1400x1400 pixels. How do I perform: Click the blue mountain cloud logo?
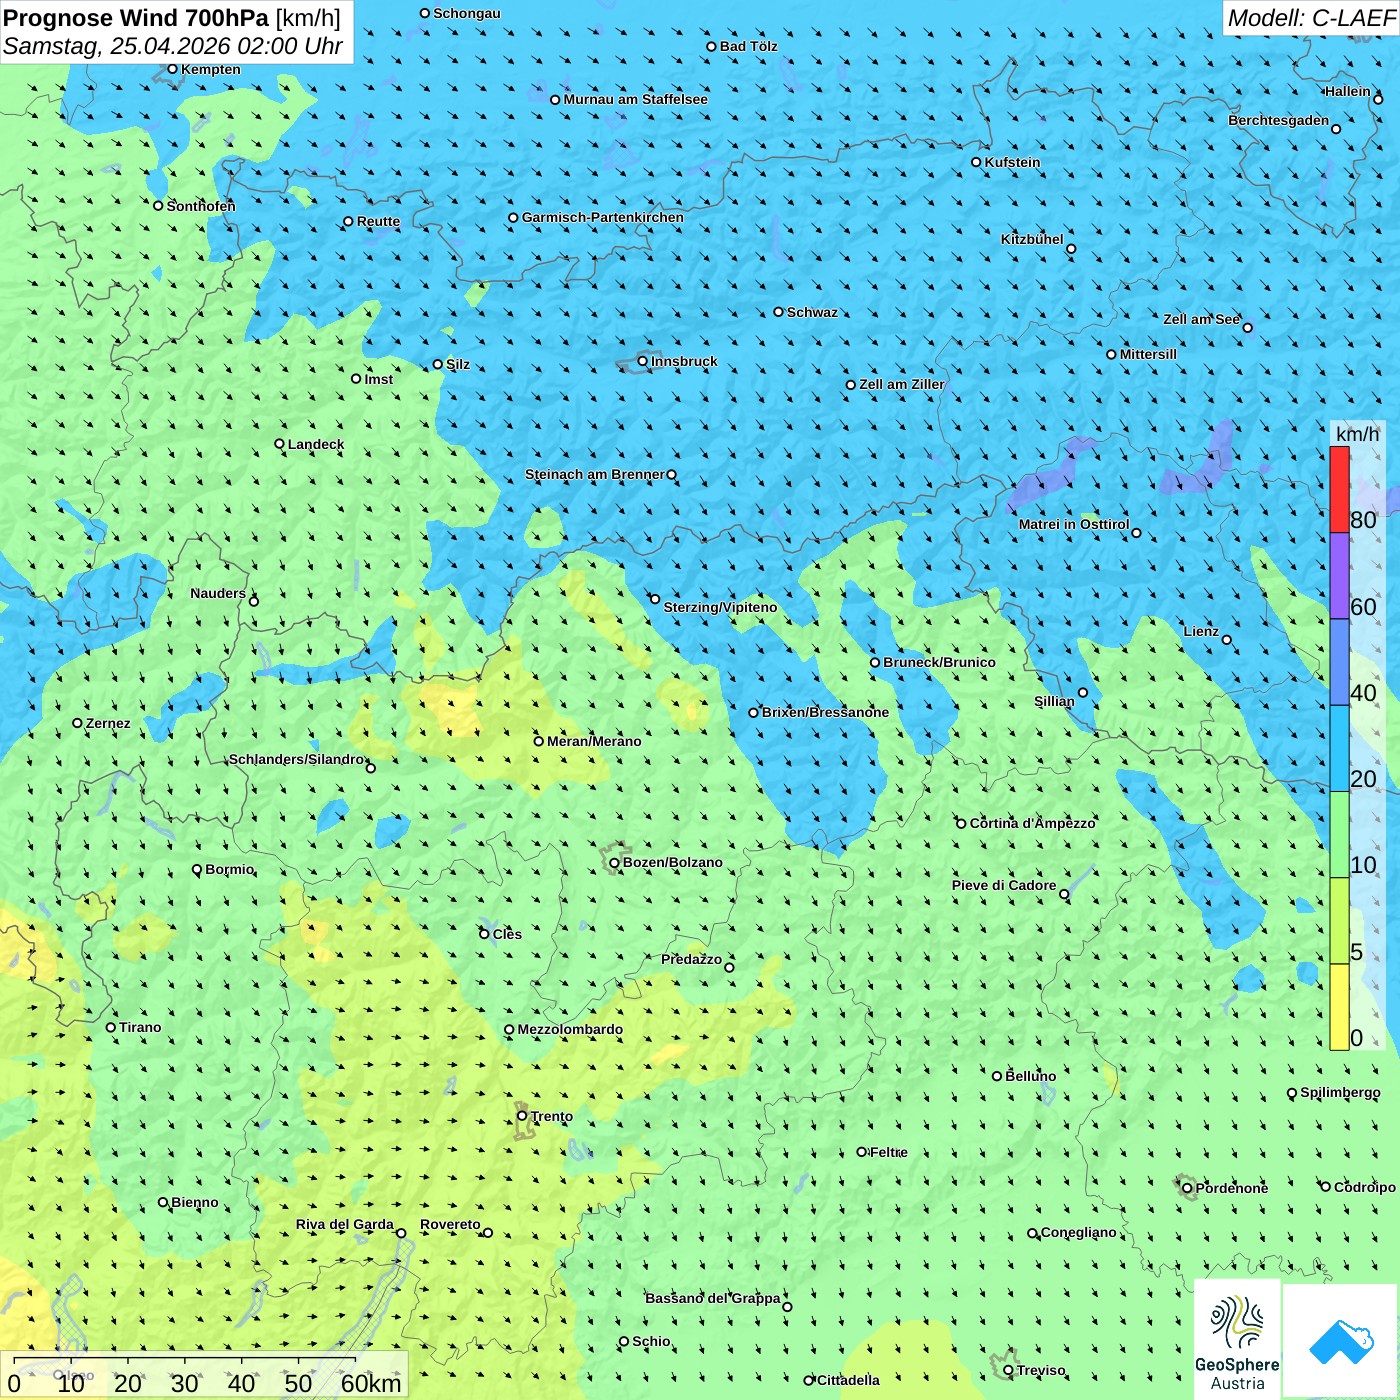click(1341, 1342)
